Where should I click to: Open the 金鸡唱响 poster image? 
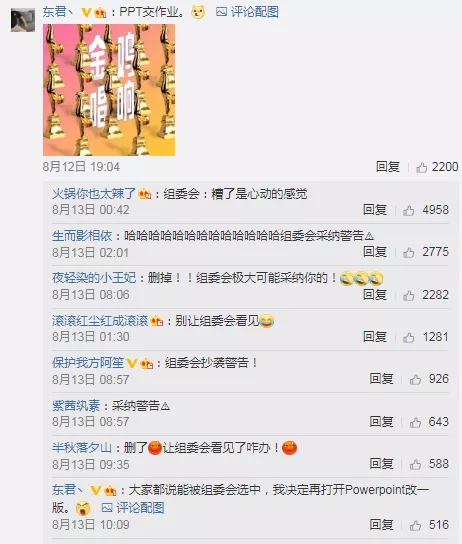pos(109,90)
